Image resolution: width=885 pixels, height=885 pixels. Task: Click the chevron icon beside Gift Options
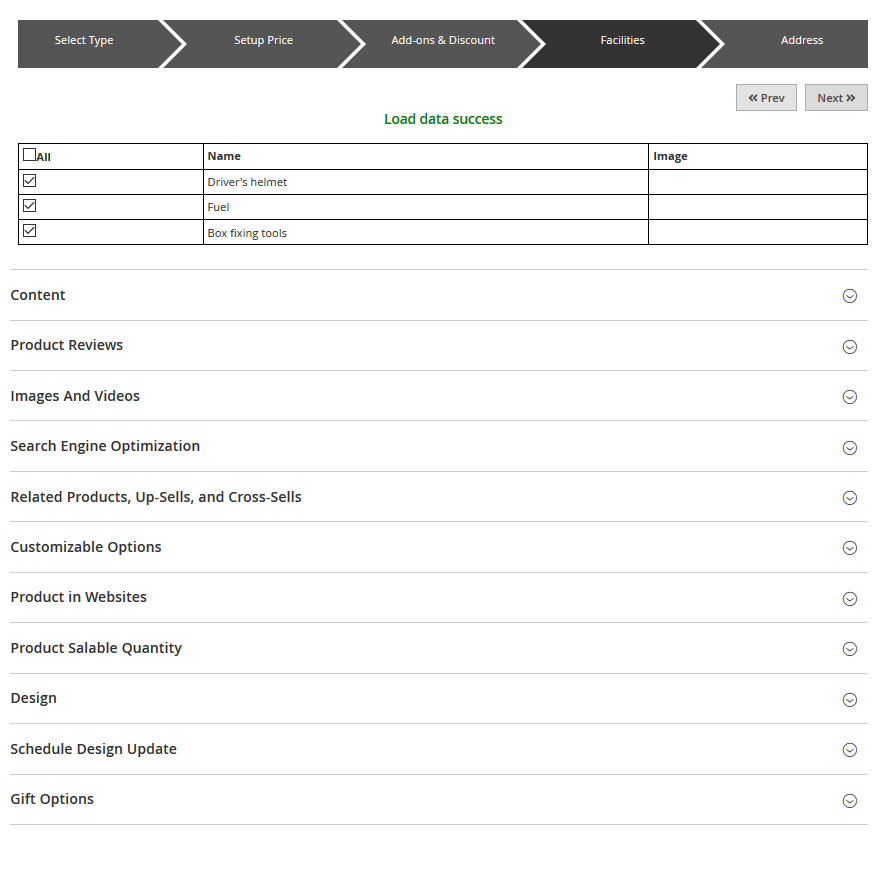coord(849,801)
